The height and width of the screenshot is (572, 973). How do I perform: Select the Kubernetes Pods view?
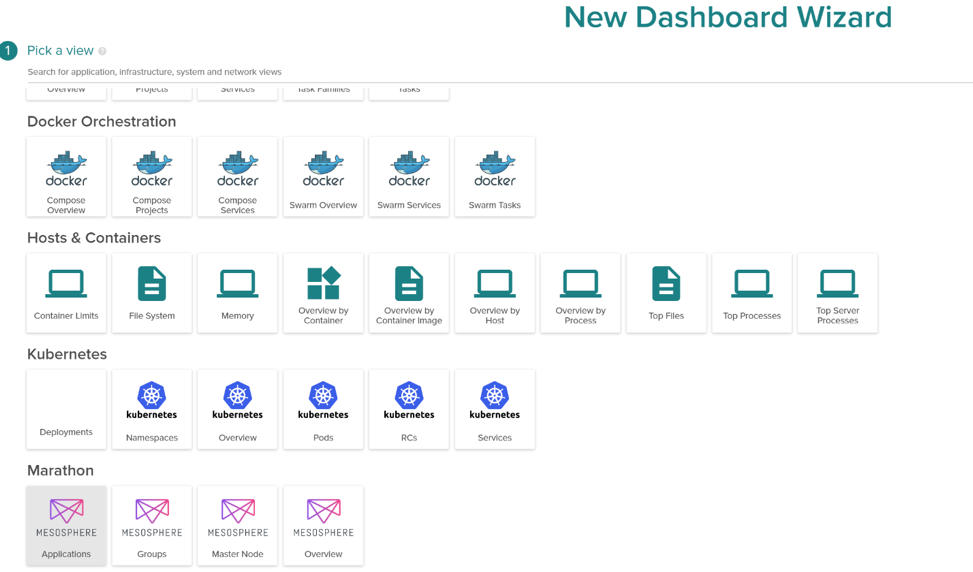point(323,409)
